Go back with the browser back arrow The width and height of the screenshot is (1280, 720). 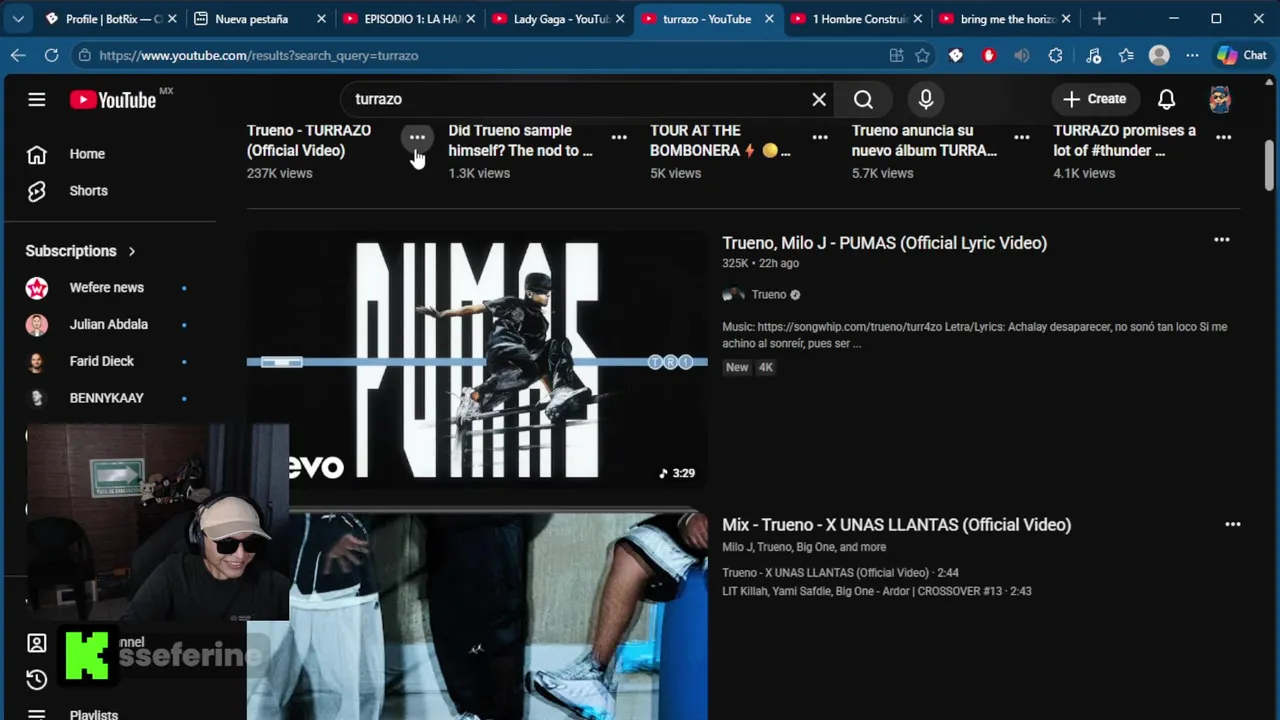coord(18,55)
